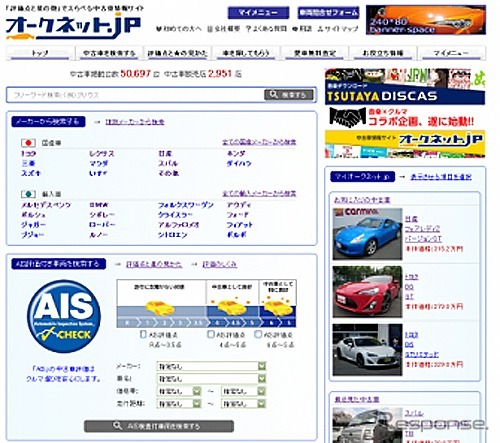Select the ダイハツ maker link
Image resolution: width=500 pixels, height=443 pixels.
click(x=239, y=164)
